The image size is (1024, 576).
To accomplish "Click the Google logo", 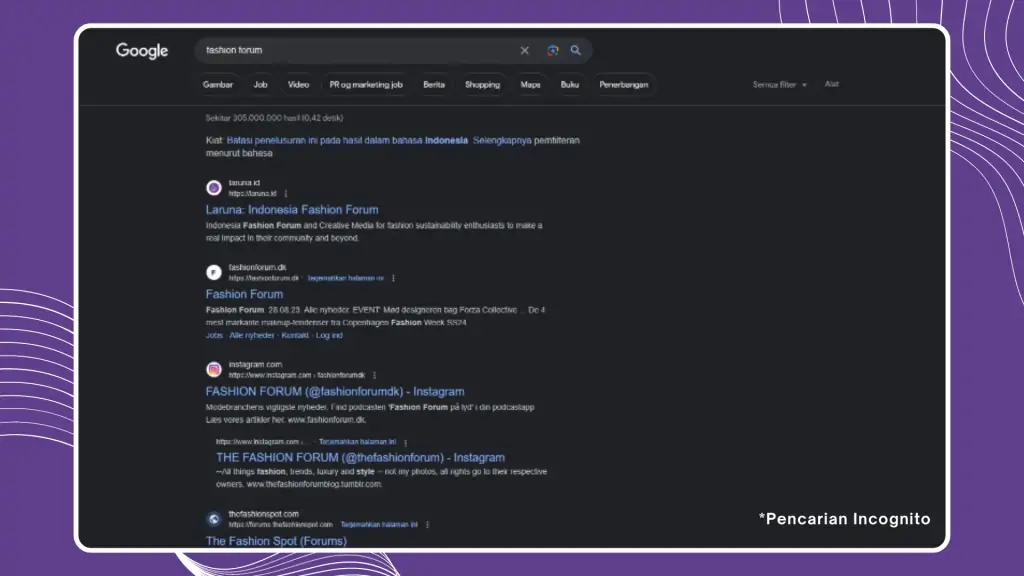I will click(x=142, y=51).
